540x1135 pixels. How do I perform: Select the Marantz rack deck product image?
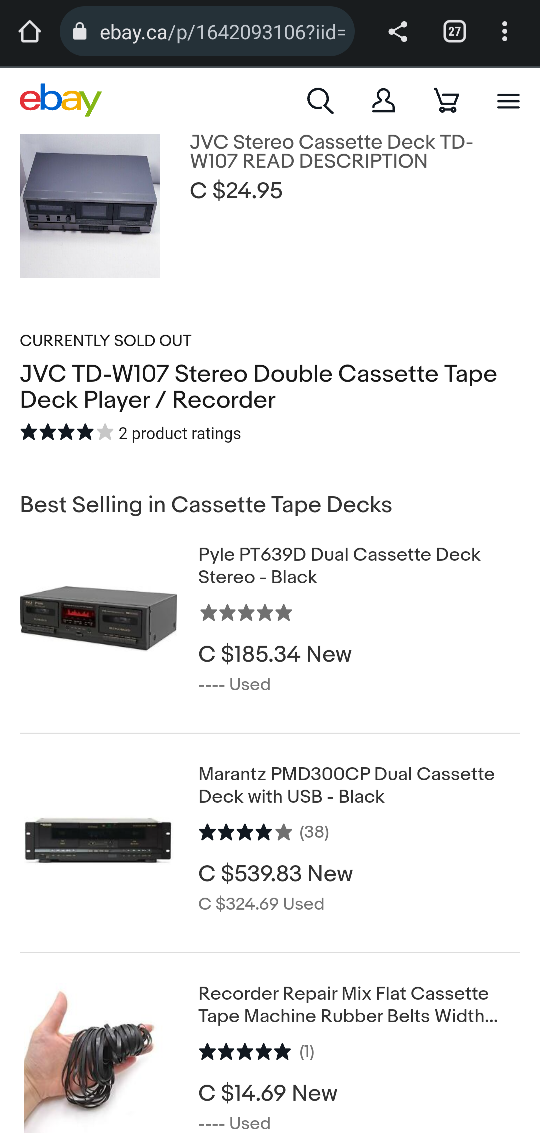pyautogui.click(x=98, y=840)
